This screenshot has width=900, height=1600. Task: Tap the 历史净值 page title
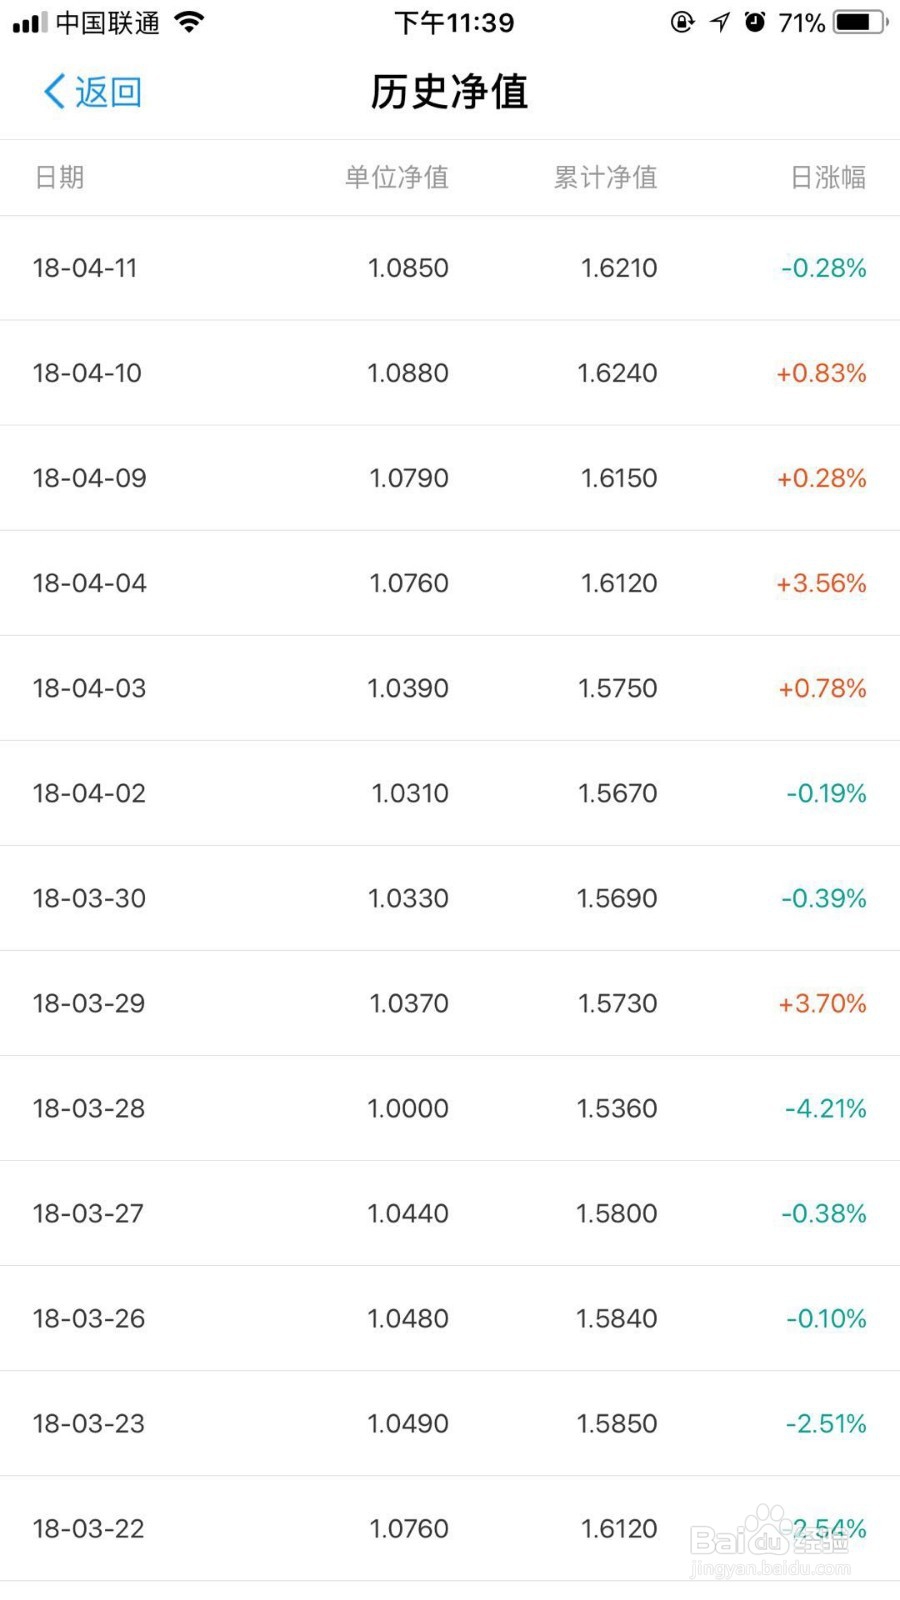point(449,92)
